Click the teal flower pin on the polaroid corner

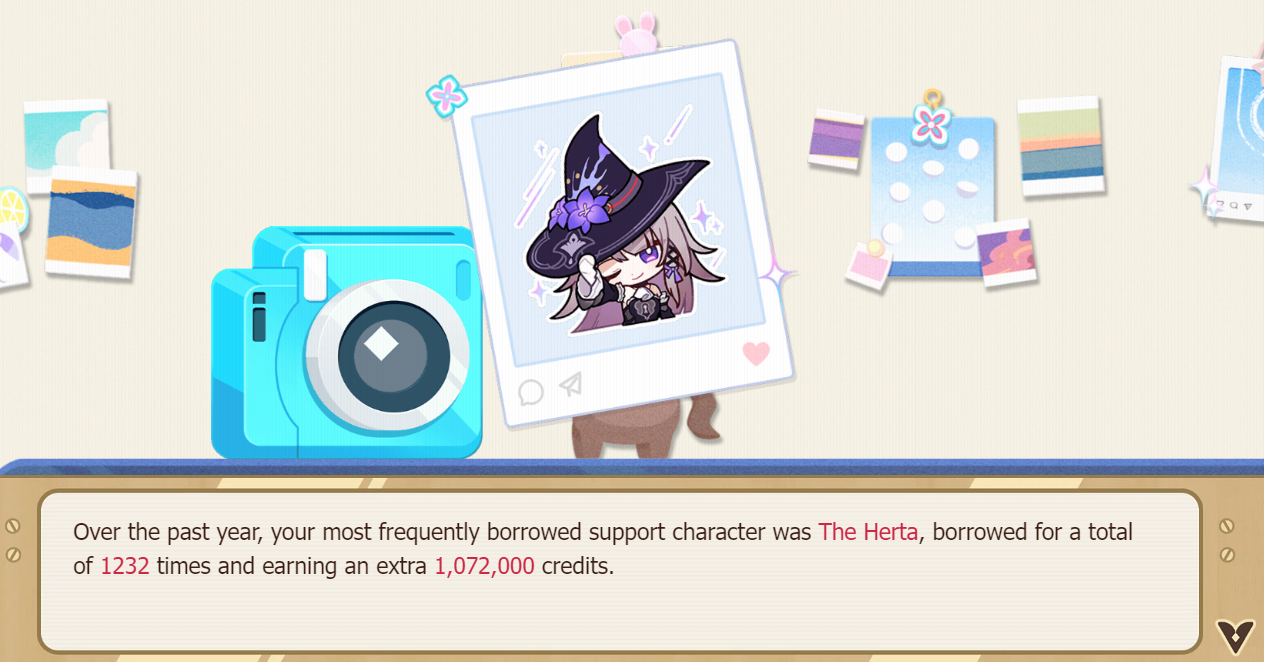(x=447, y=96)
